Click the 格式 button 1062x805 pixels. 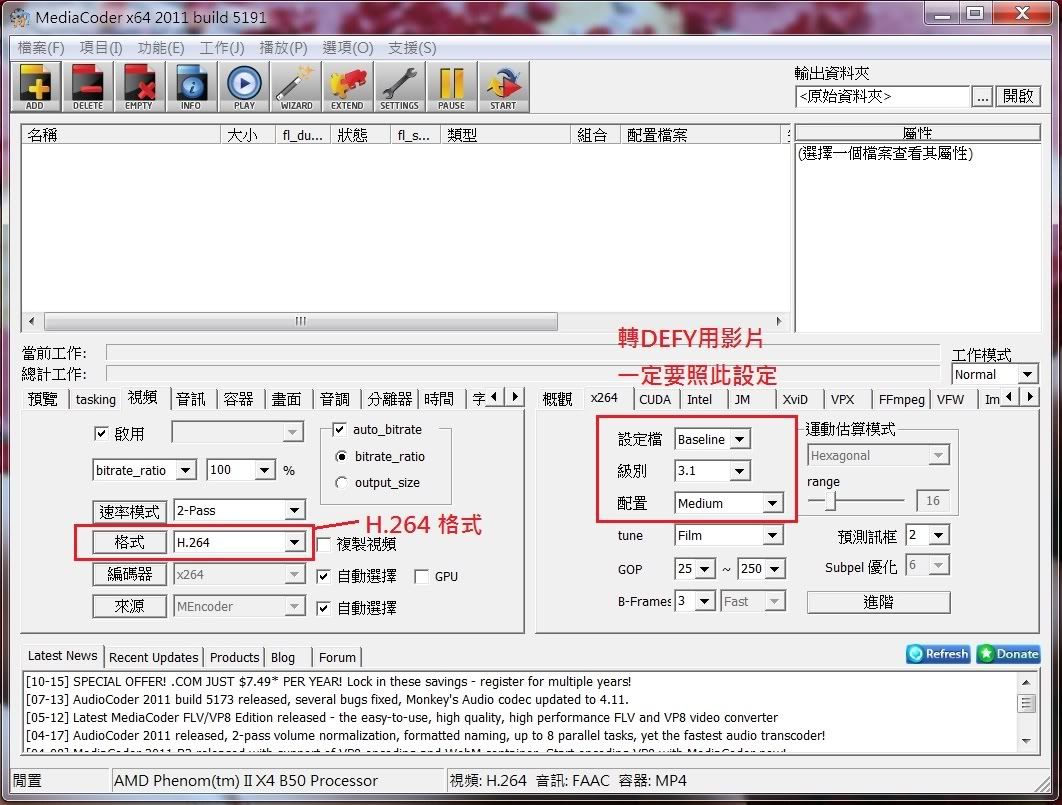point(129,542)
